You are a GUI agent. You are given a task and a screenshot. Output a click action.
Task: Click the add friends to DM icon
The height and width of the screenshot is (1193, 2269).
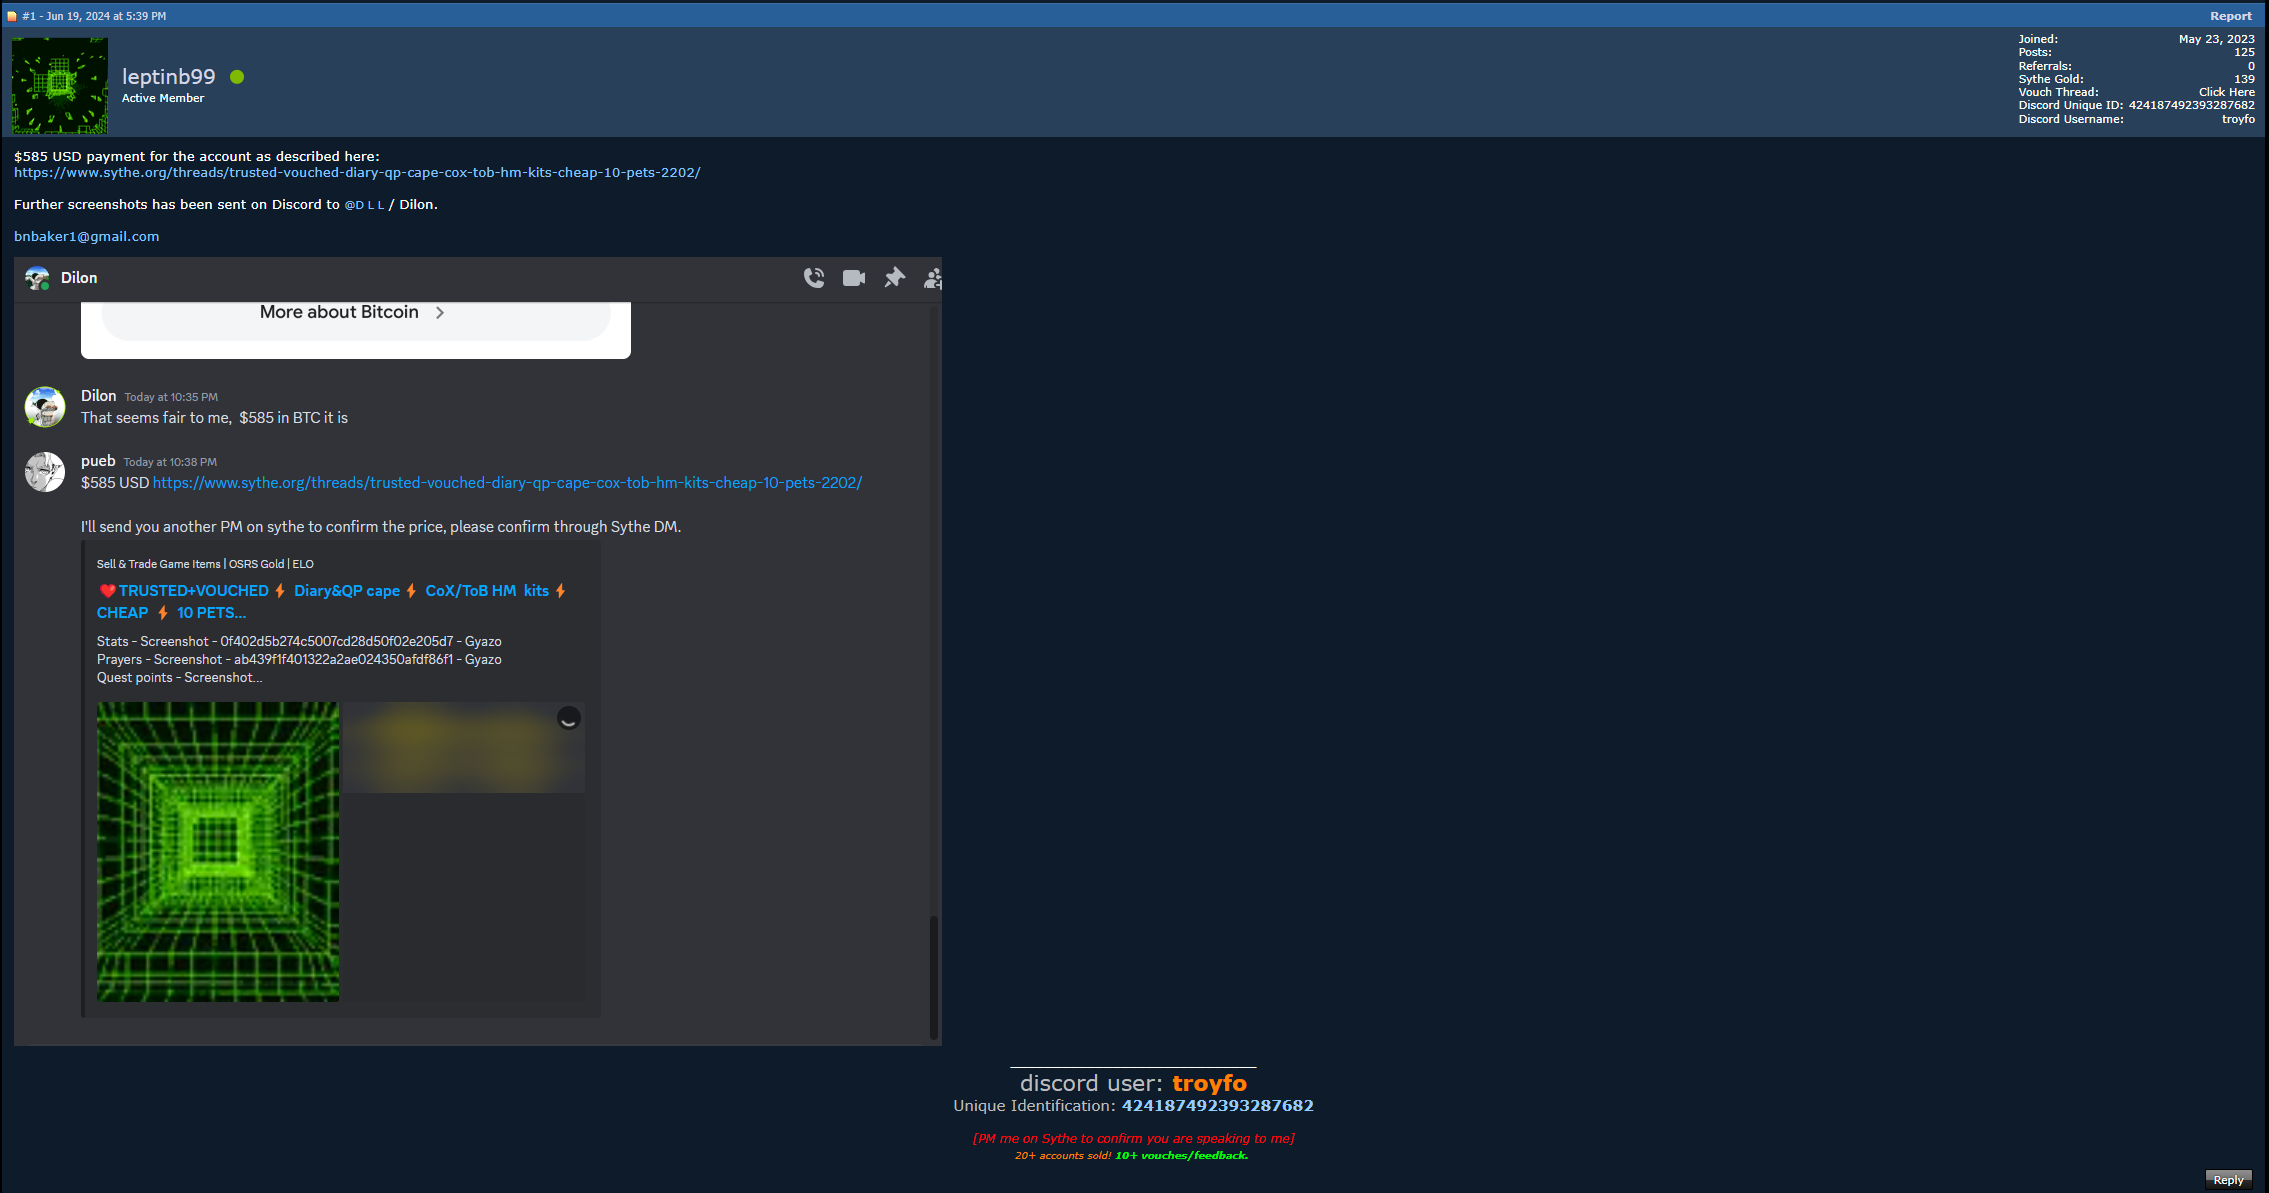click(x=932, y=278)
